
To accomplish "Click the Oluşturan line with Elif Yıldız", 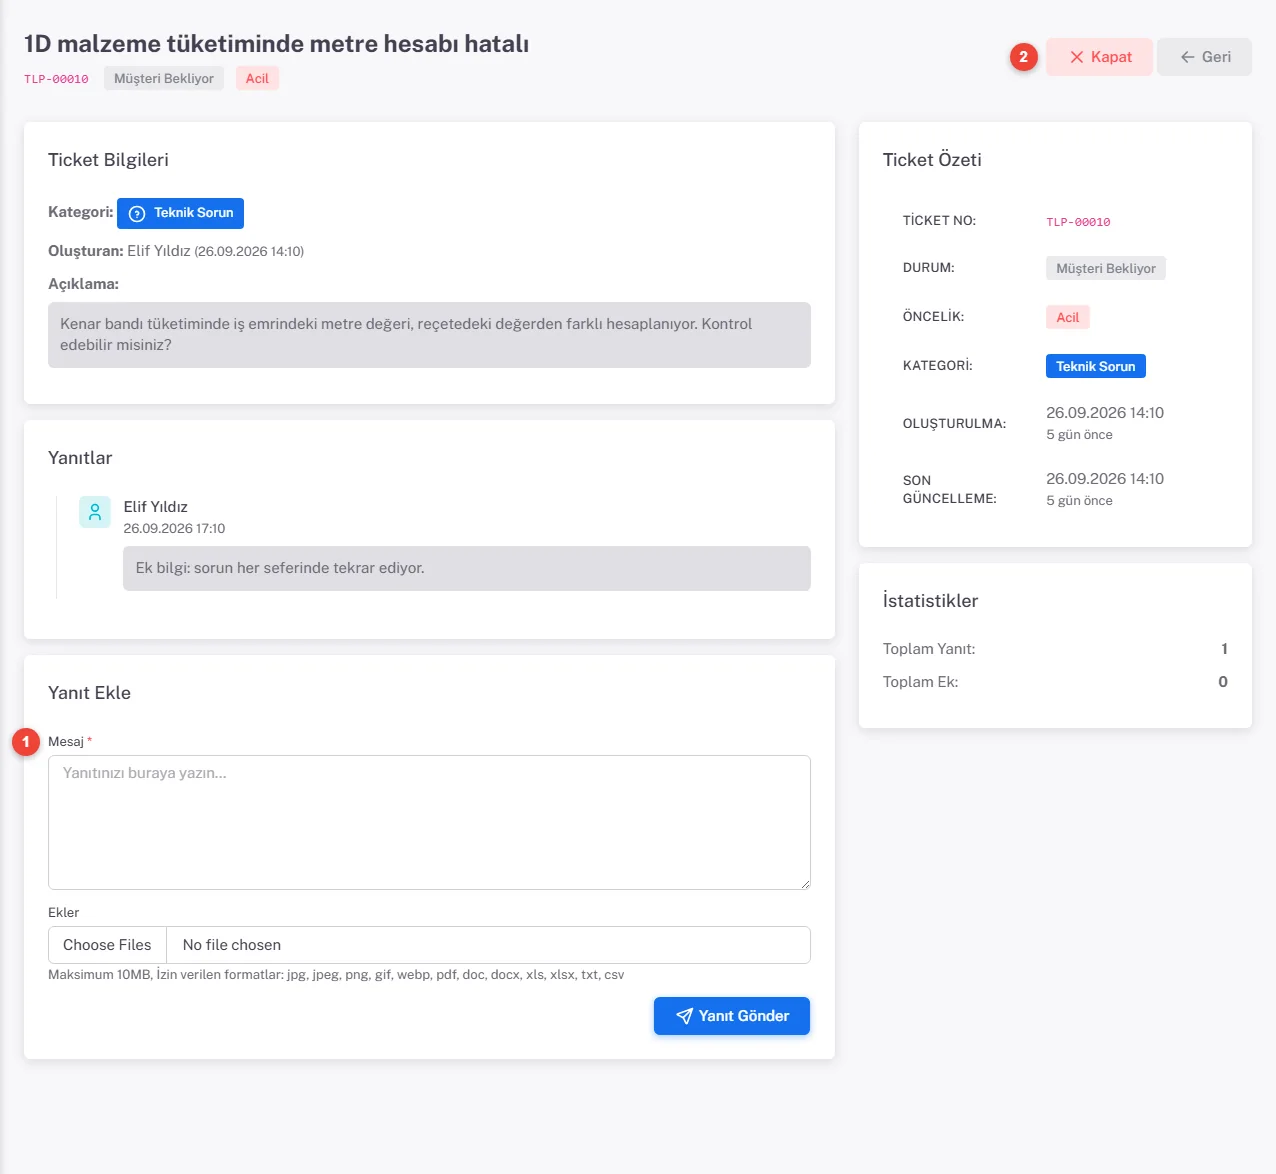I will pyautogui.click(x=176, y=251).
